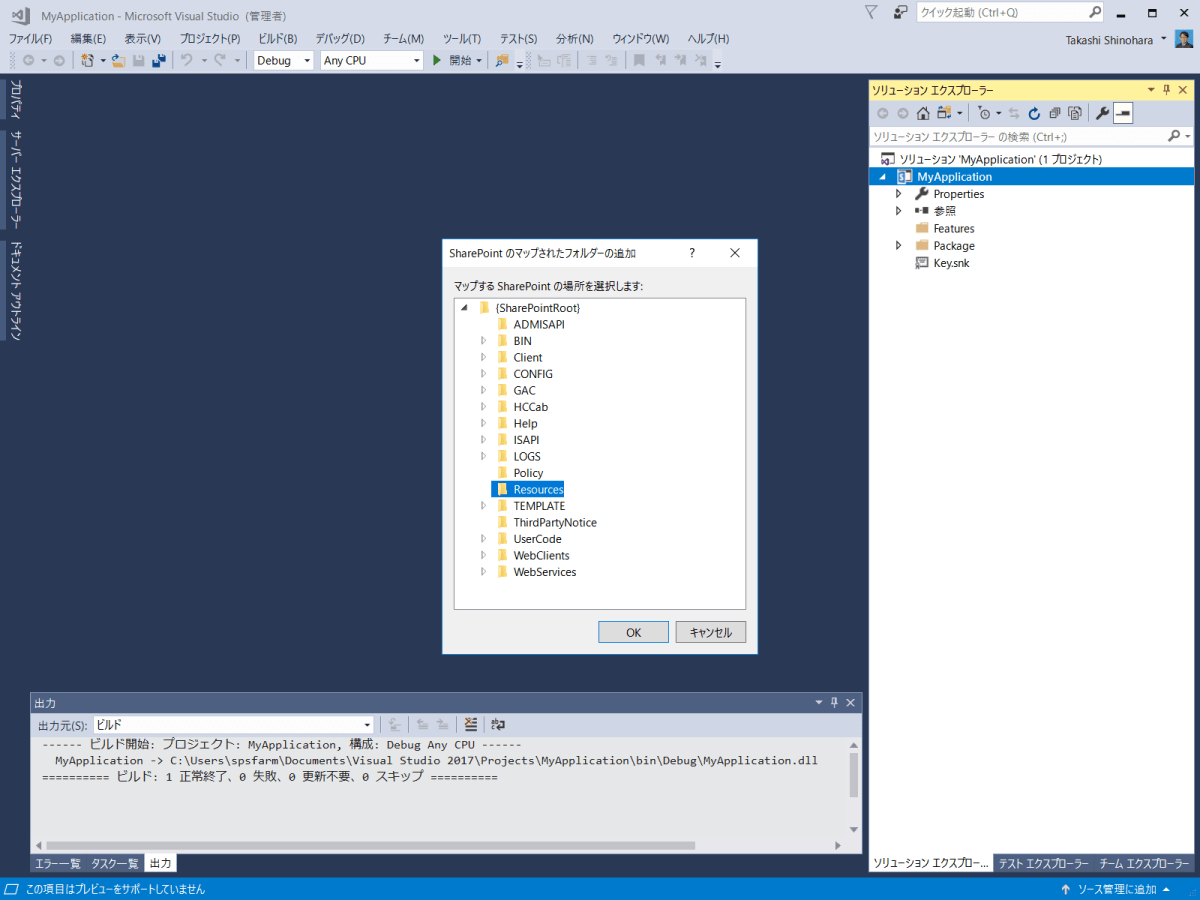Click the Show All Files icon in Solution Explorer
Screen dimensions: 1200x900
[1075, 113]
